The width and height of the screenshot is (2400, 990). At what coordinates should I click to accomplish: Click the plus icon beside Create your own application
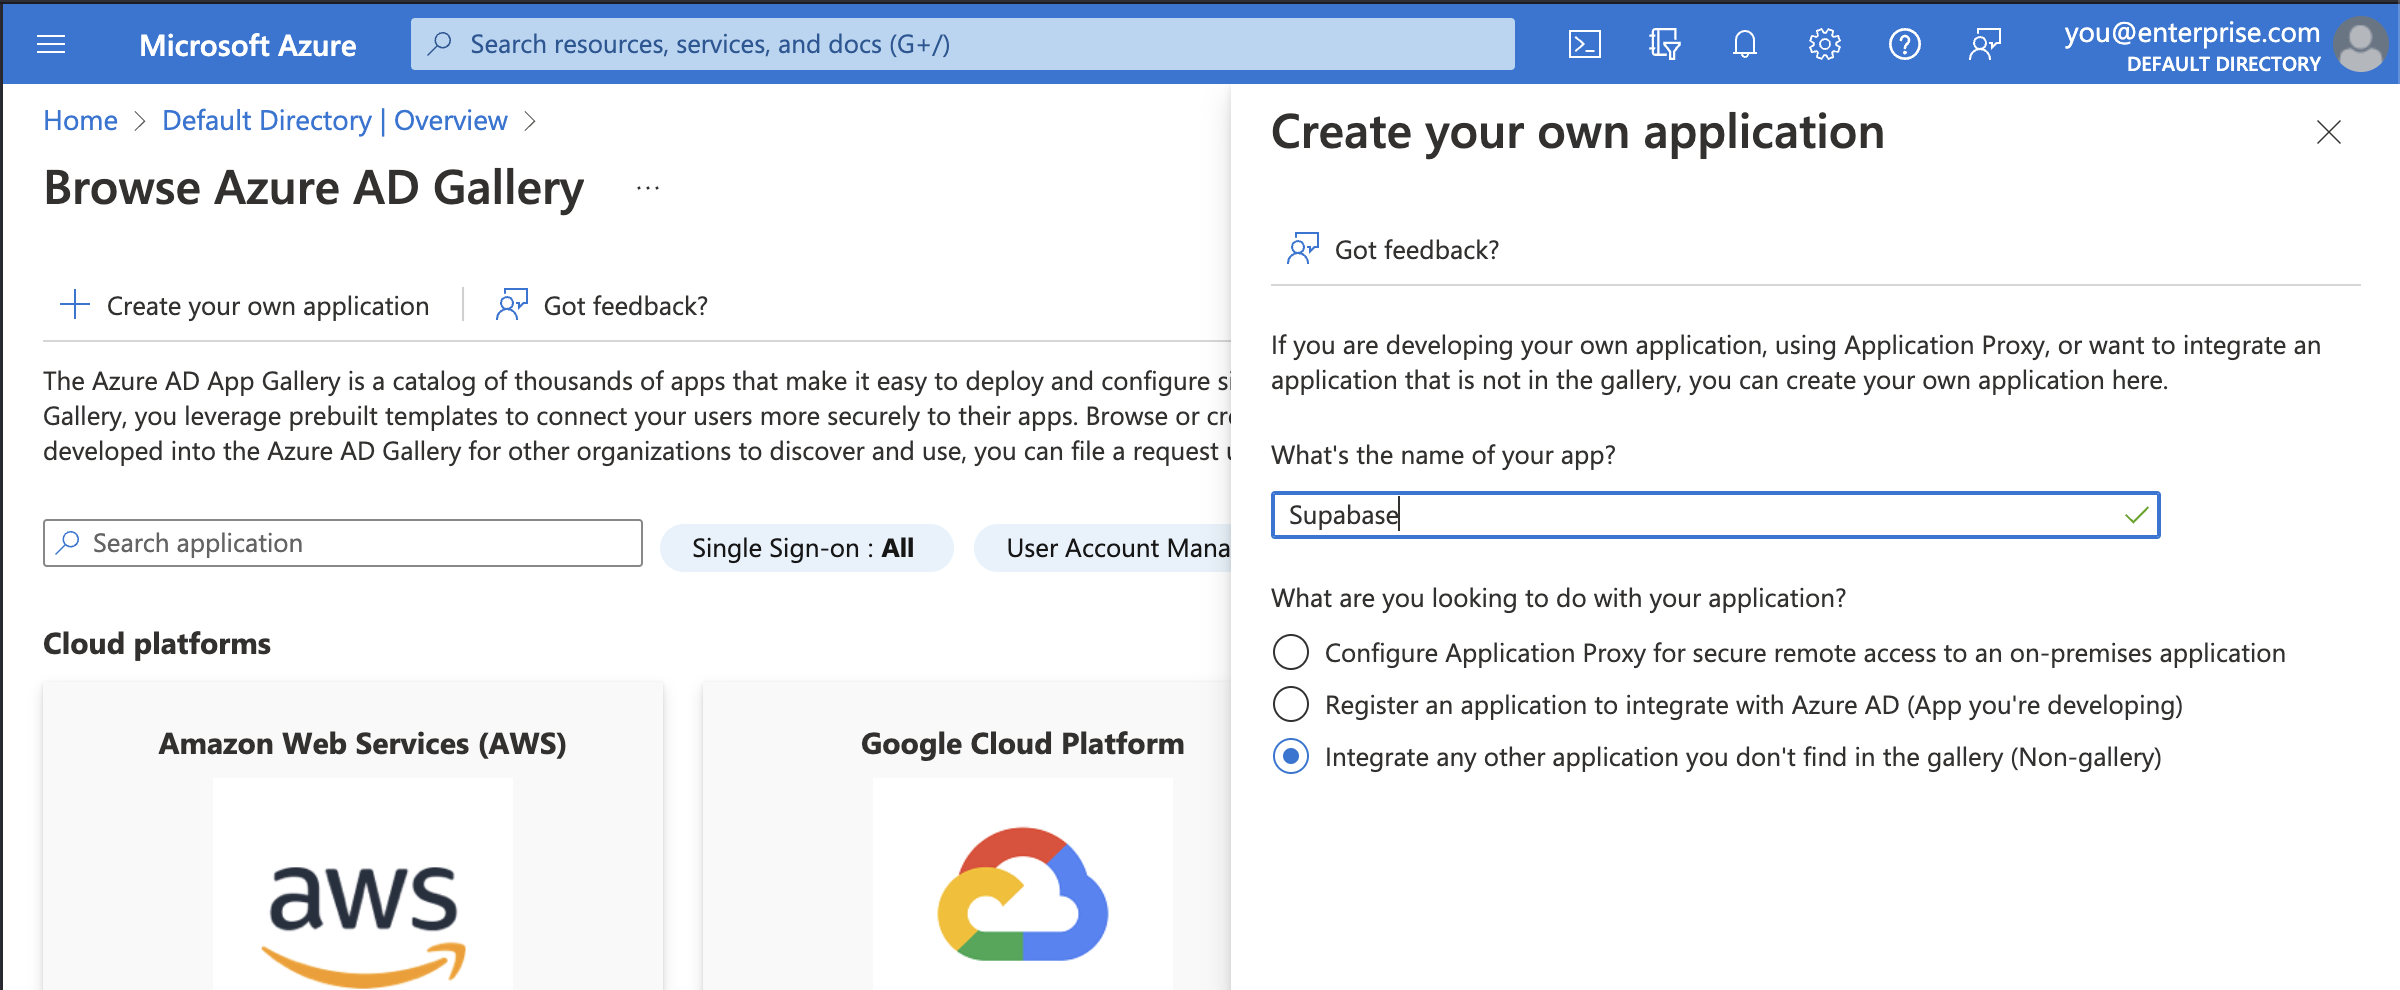[74, 305]
